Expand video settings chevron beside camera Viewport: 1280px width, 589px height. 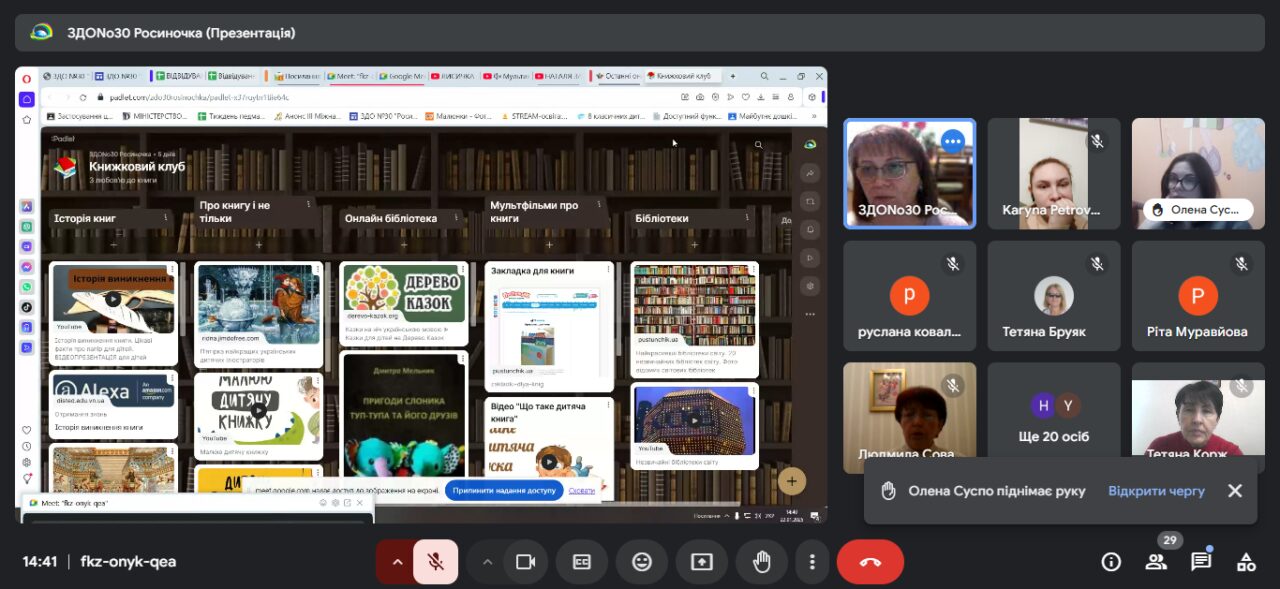point(487,562)
